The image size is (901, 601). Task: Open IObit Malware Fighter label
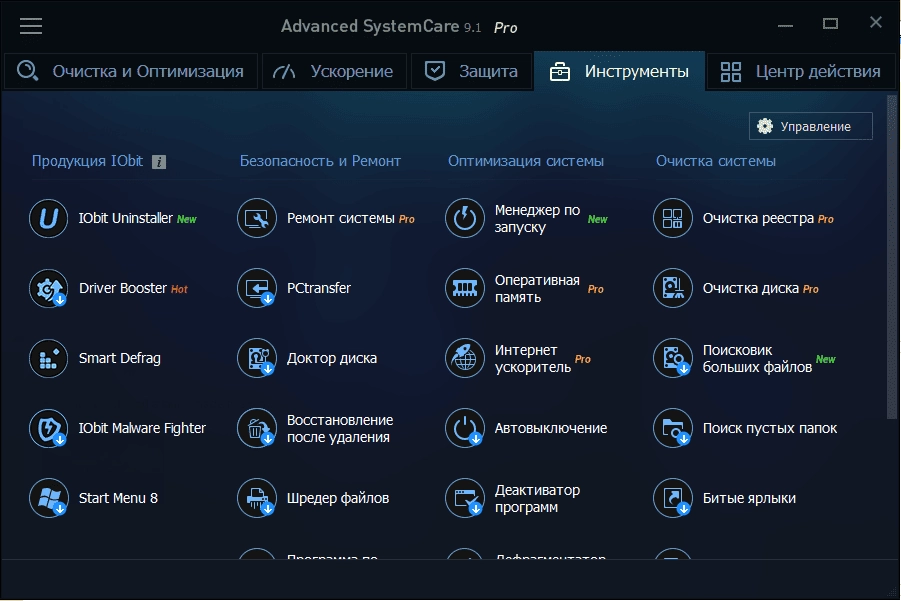tap(142, 429)
